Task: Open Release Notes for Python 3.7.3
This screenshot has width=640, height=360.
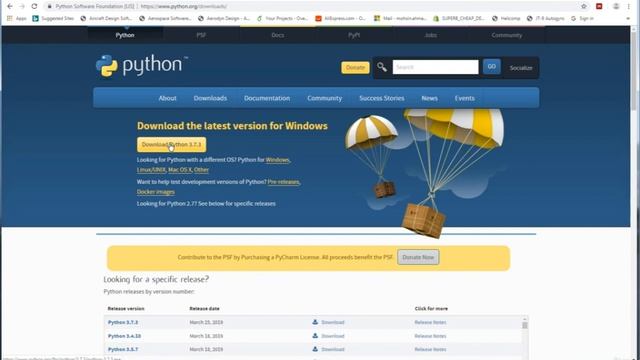Action: (x=430, y=322)
